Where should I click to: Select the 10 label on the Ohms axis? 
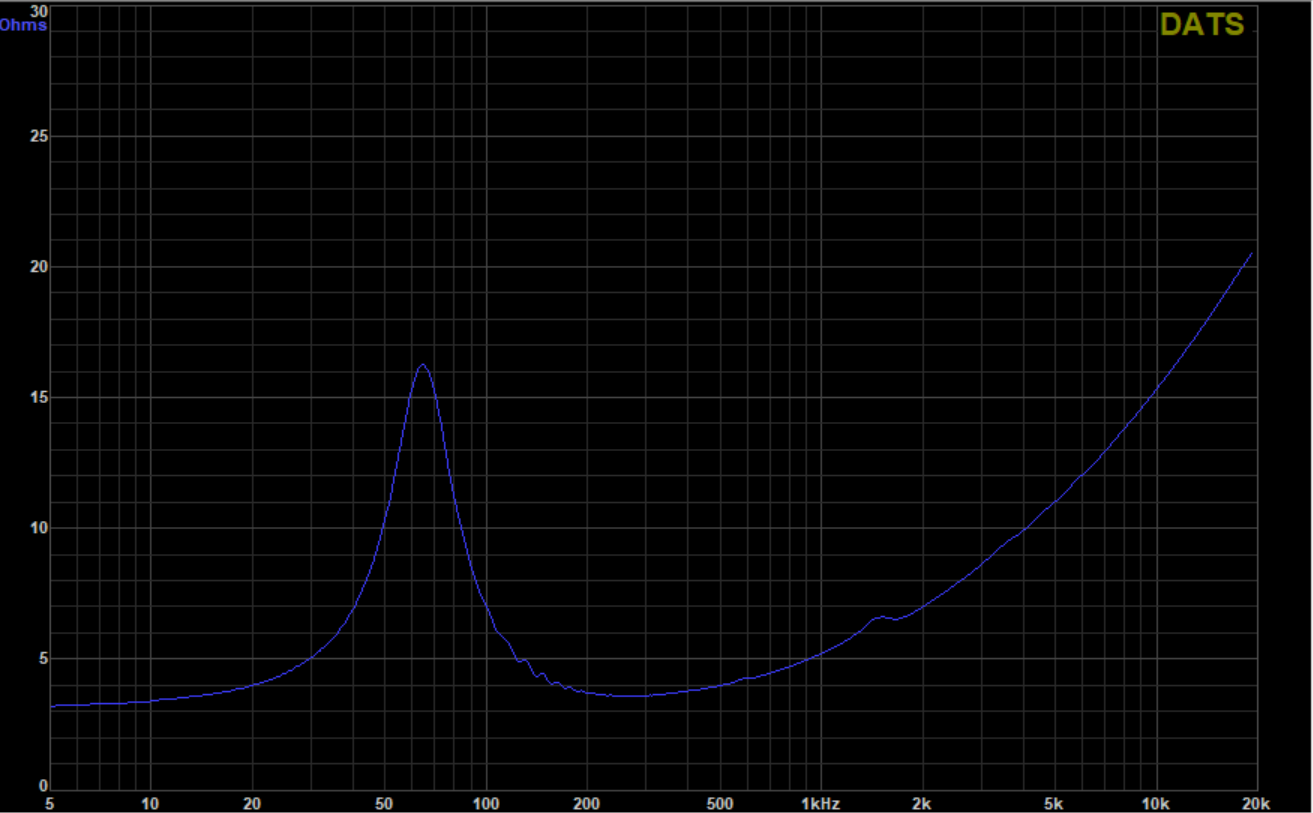(38, 528)
